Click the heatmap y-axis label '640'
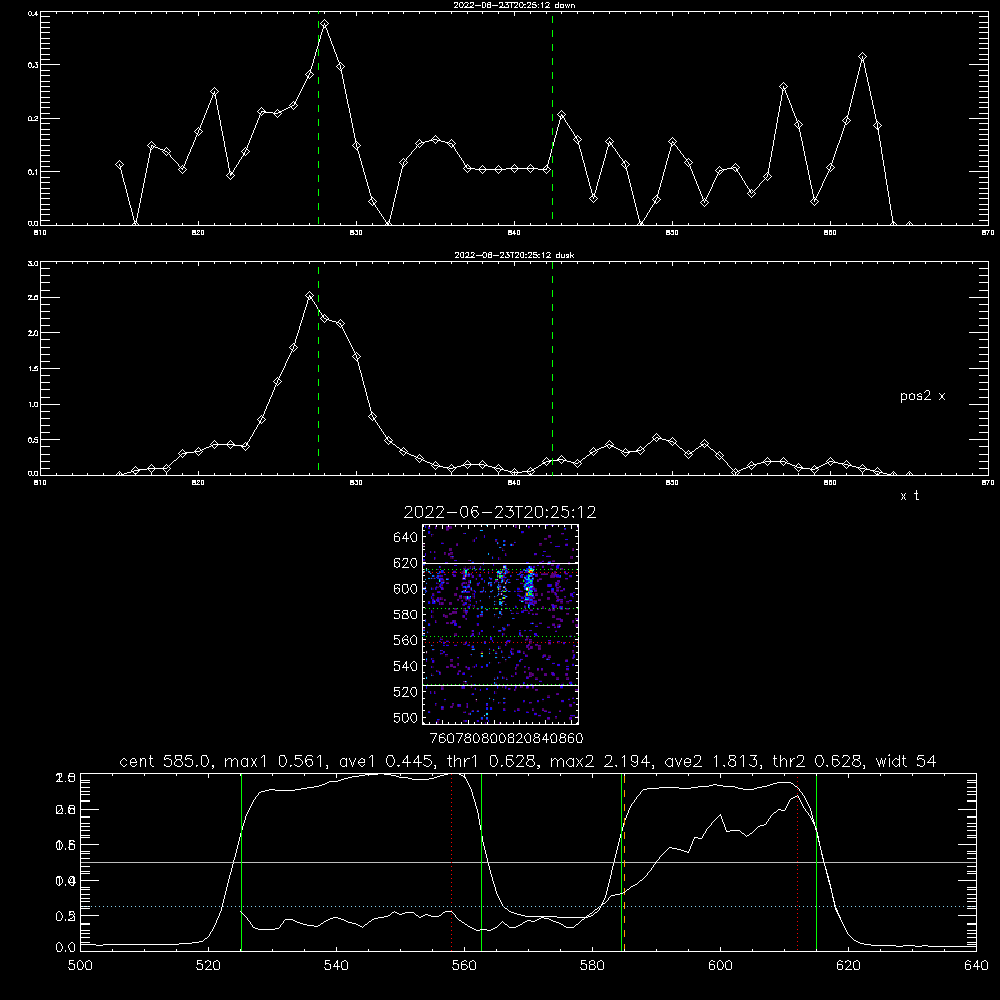1000x1000 pixels. click(406, 537)
